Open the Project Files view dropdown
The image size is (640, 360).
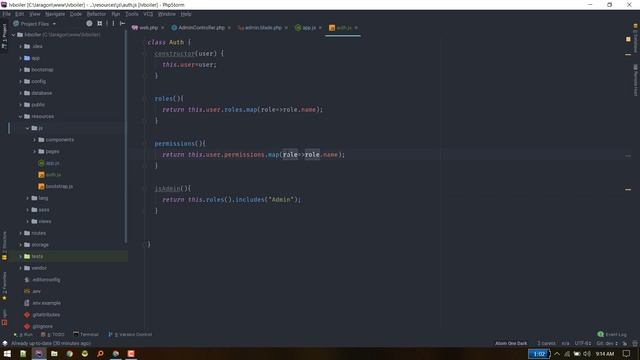(x=34, y=24)
